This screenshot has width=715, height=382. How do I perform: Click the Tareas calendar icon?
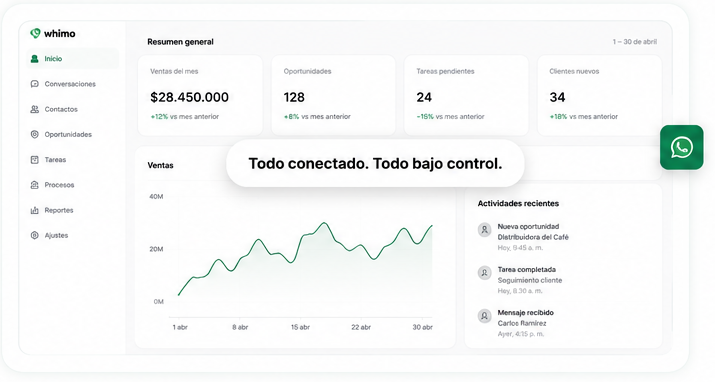(34, 160)
